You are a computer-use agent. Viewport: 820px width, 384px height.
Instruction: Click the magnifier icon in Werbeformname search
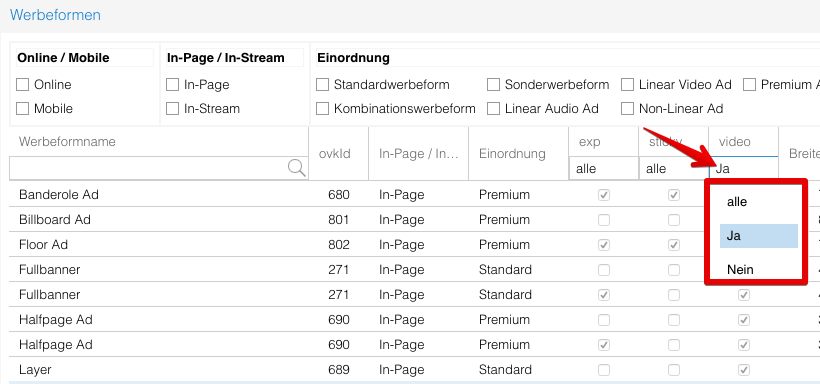[297, 168]
